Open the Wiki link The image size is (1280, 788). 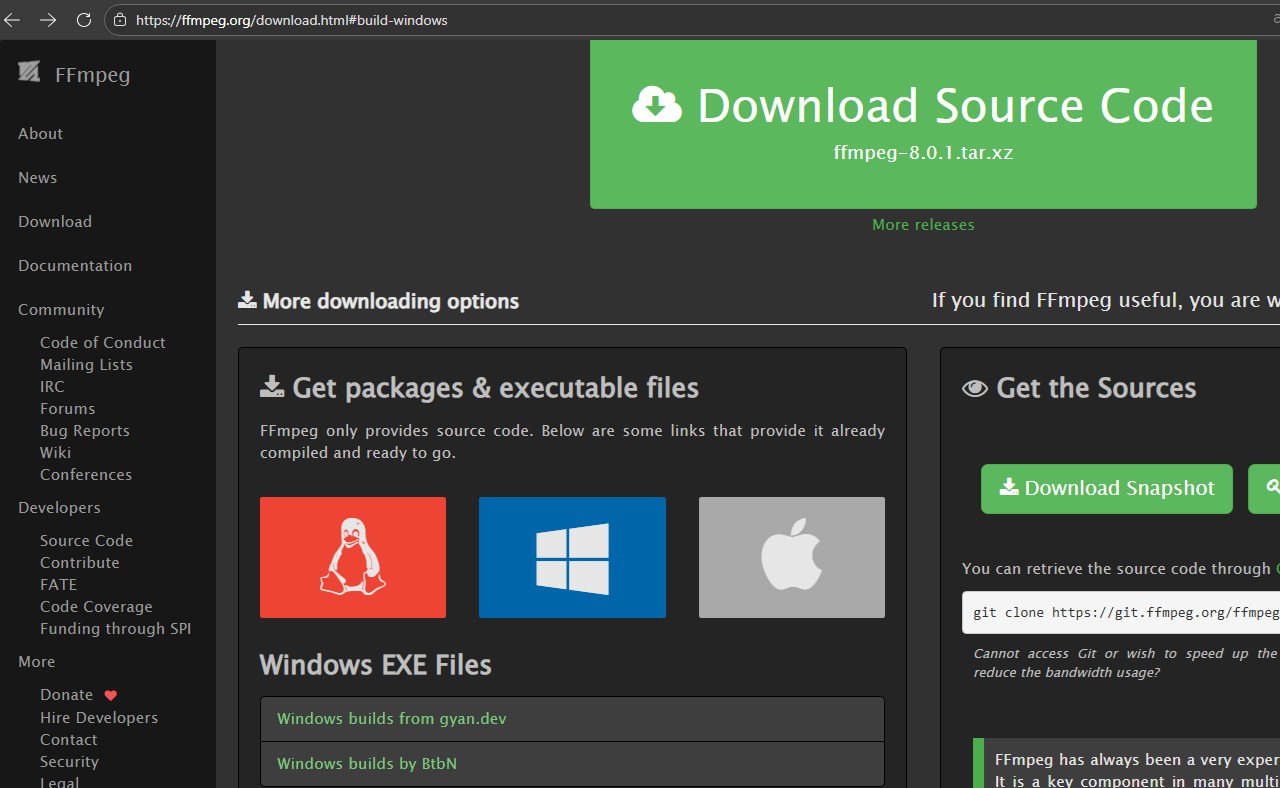[55, 453]
